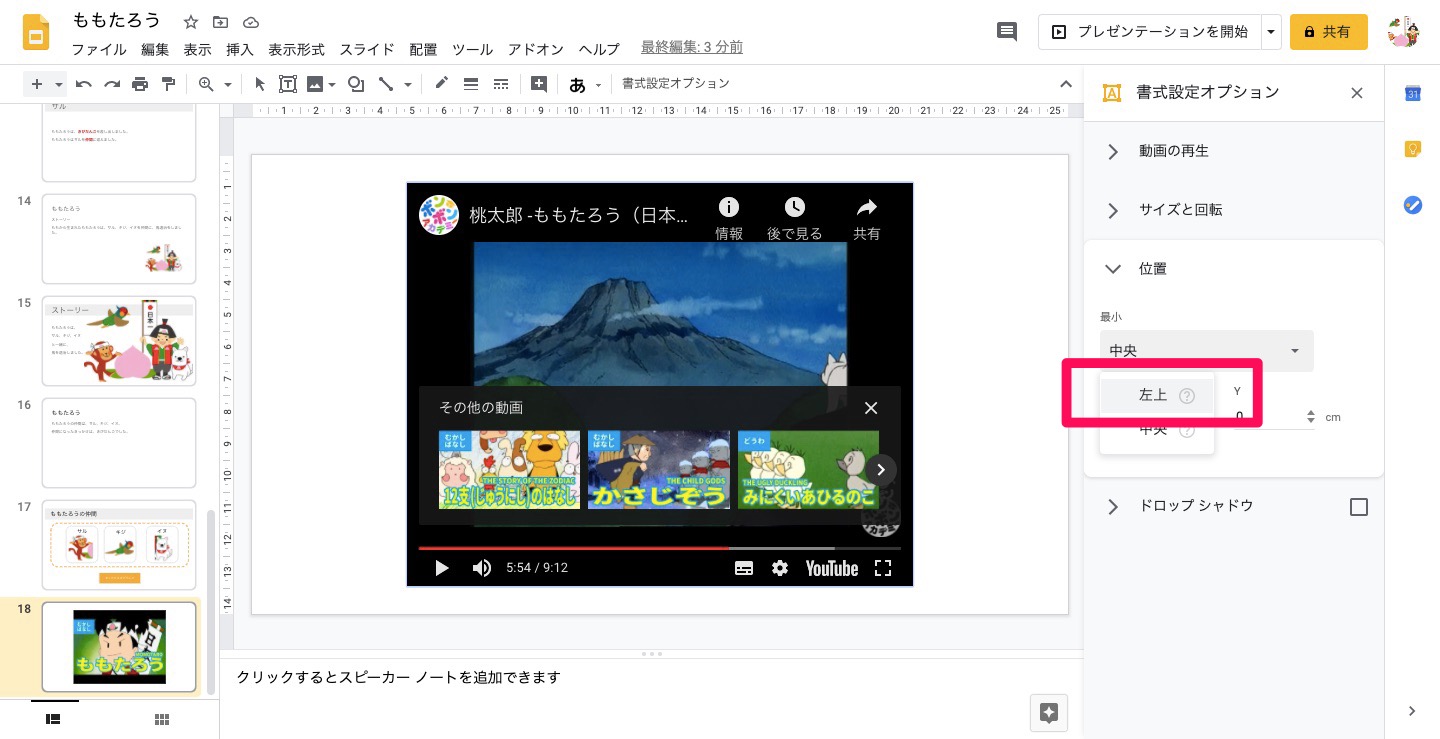The width and height of the screenshot is (1440, 739).
Task: Add a comment from the toolbar
Action: [539, 84]
